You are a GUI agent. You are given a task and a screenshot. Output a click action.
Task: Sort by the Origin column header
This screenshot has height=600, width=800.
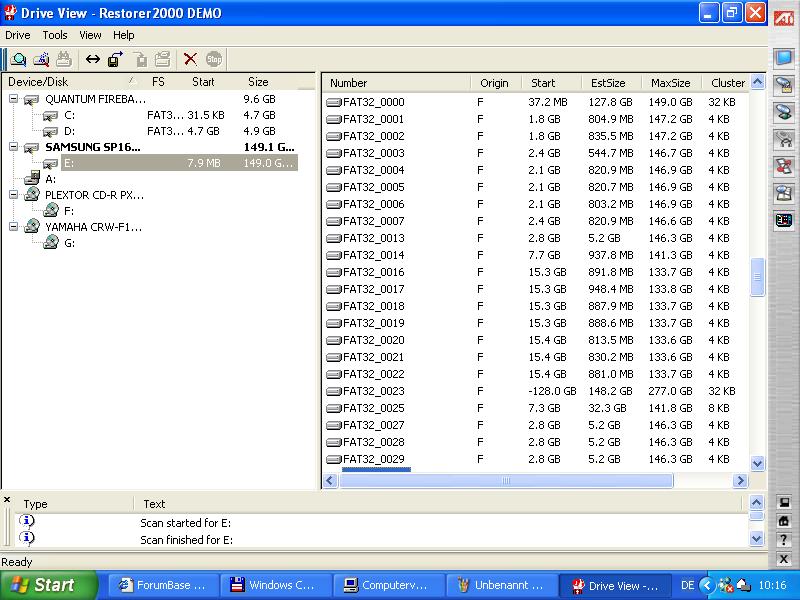point(496,83)
